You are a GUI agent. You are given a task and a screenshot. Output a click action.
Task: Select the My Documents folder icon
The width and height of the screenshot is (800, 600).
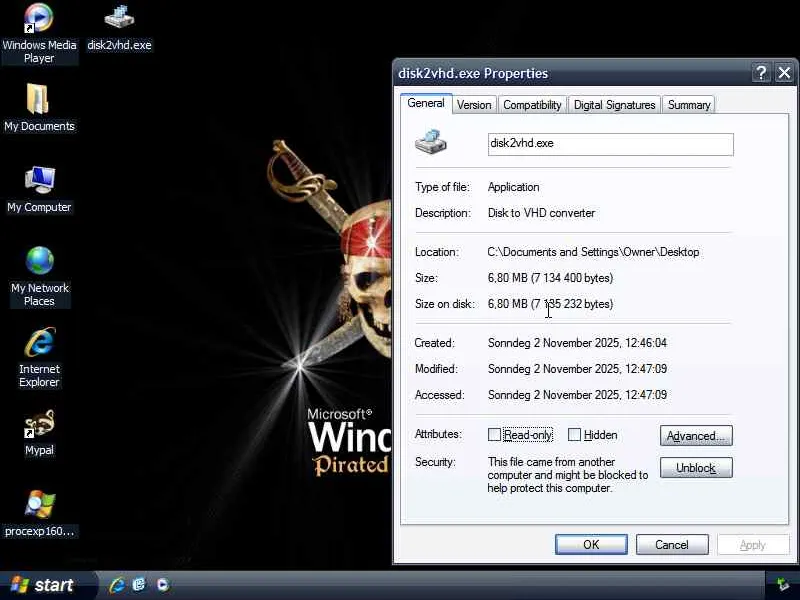pos(39,107)
